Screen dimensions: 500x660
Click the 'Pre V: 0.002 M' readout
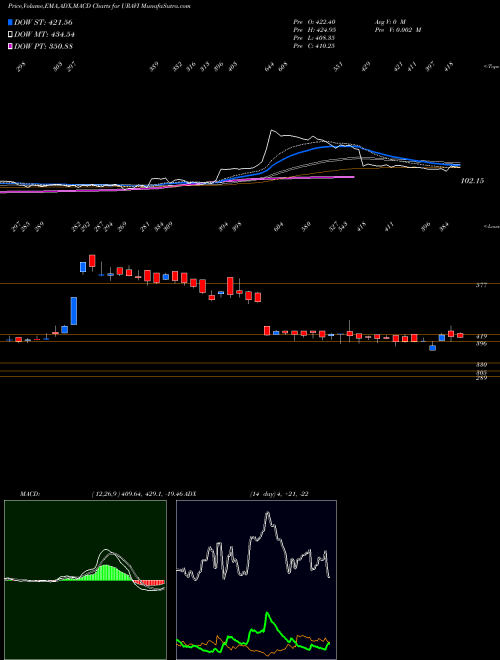[x=398, y=30]
